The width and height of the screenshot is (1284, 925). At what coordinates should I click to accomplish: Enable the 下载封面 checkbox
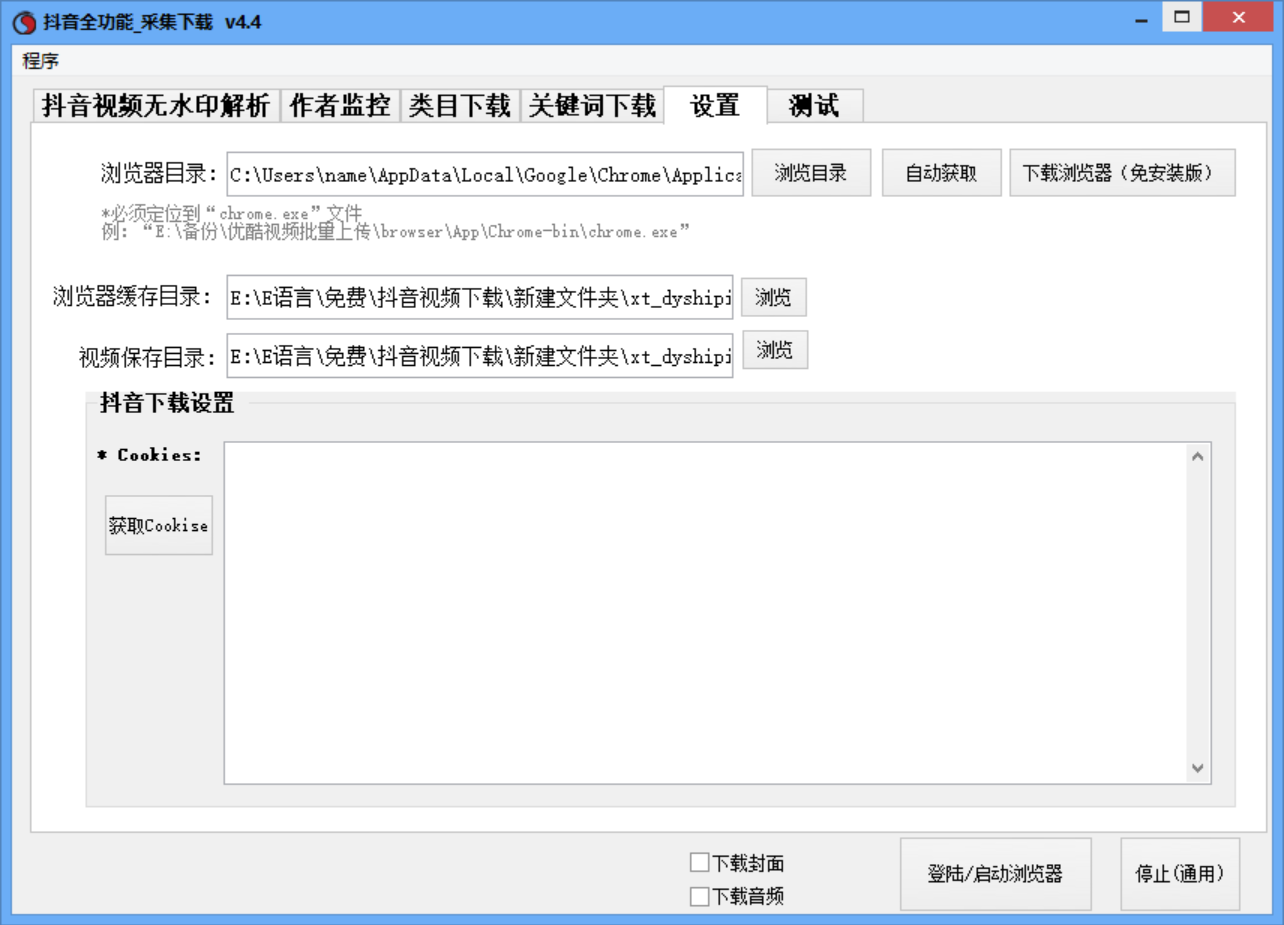click(699, 863)
